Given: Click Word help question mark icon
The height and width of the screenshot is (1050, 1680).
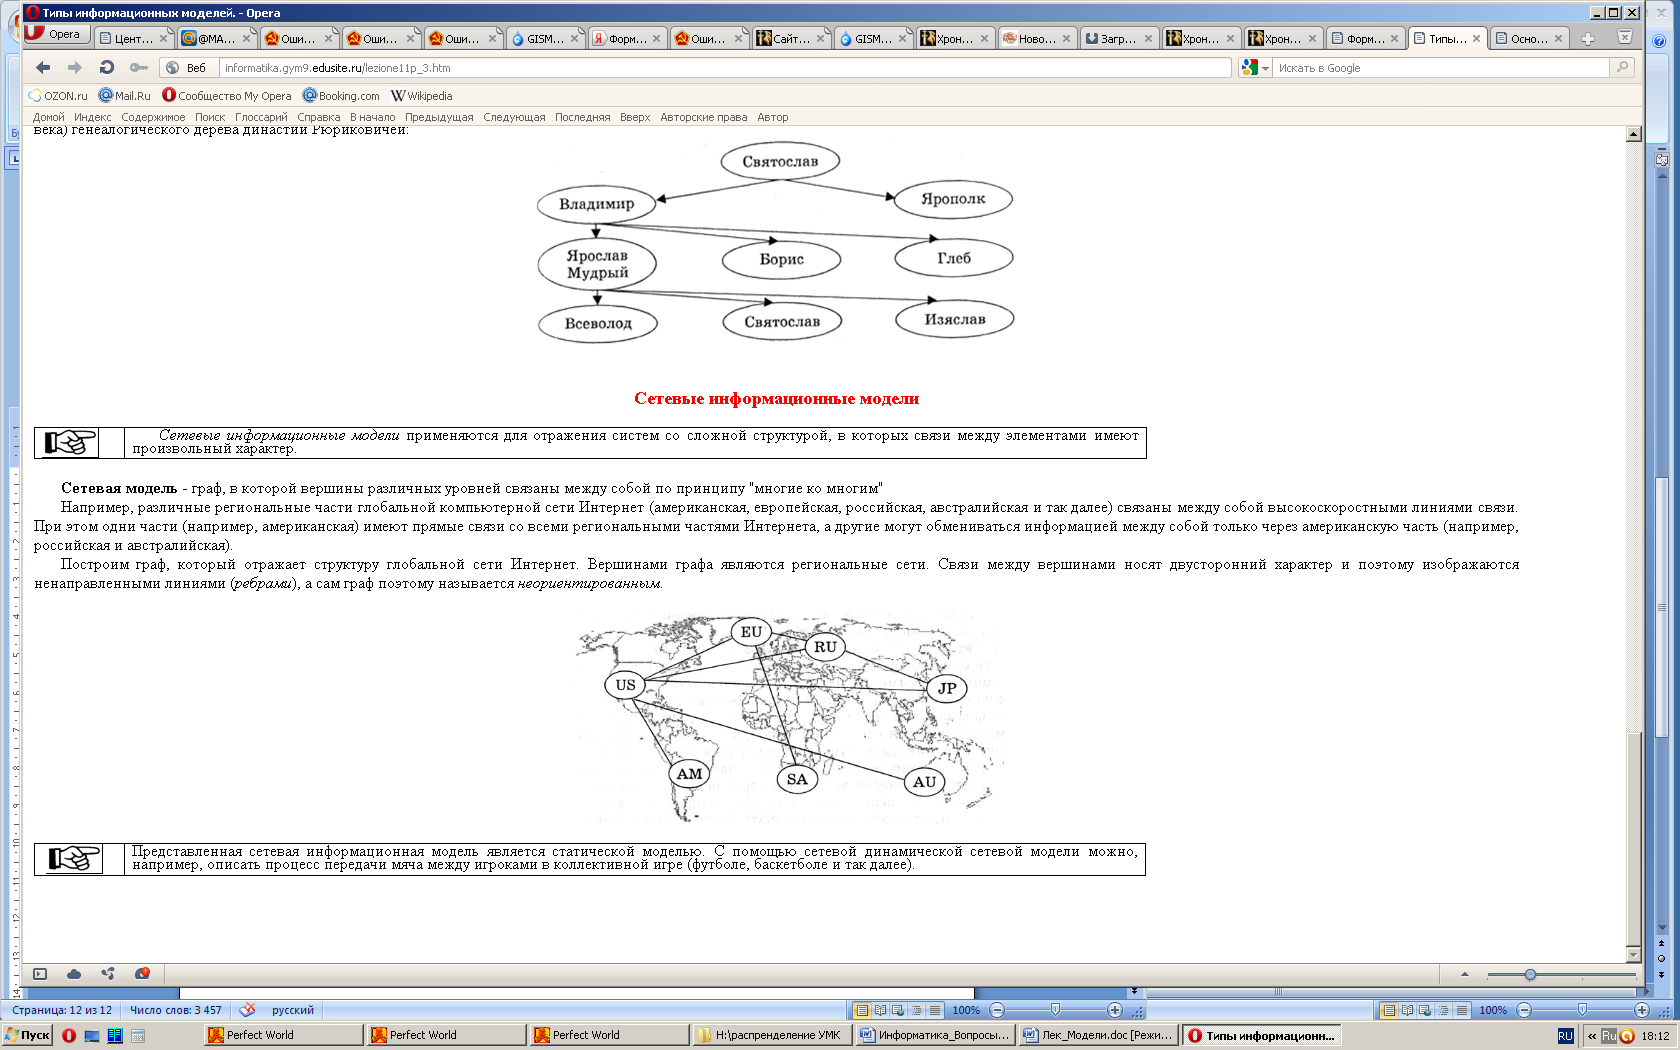Looking at the screenshot, I should 1659,42.
